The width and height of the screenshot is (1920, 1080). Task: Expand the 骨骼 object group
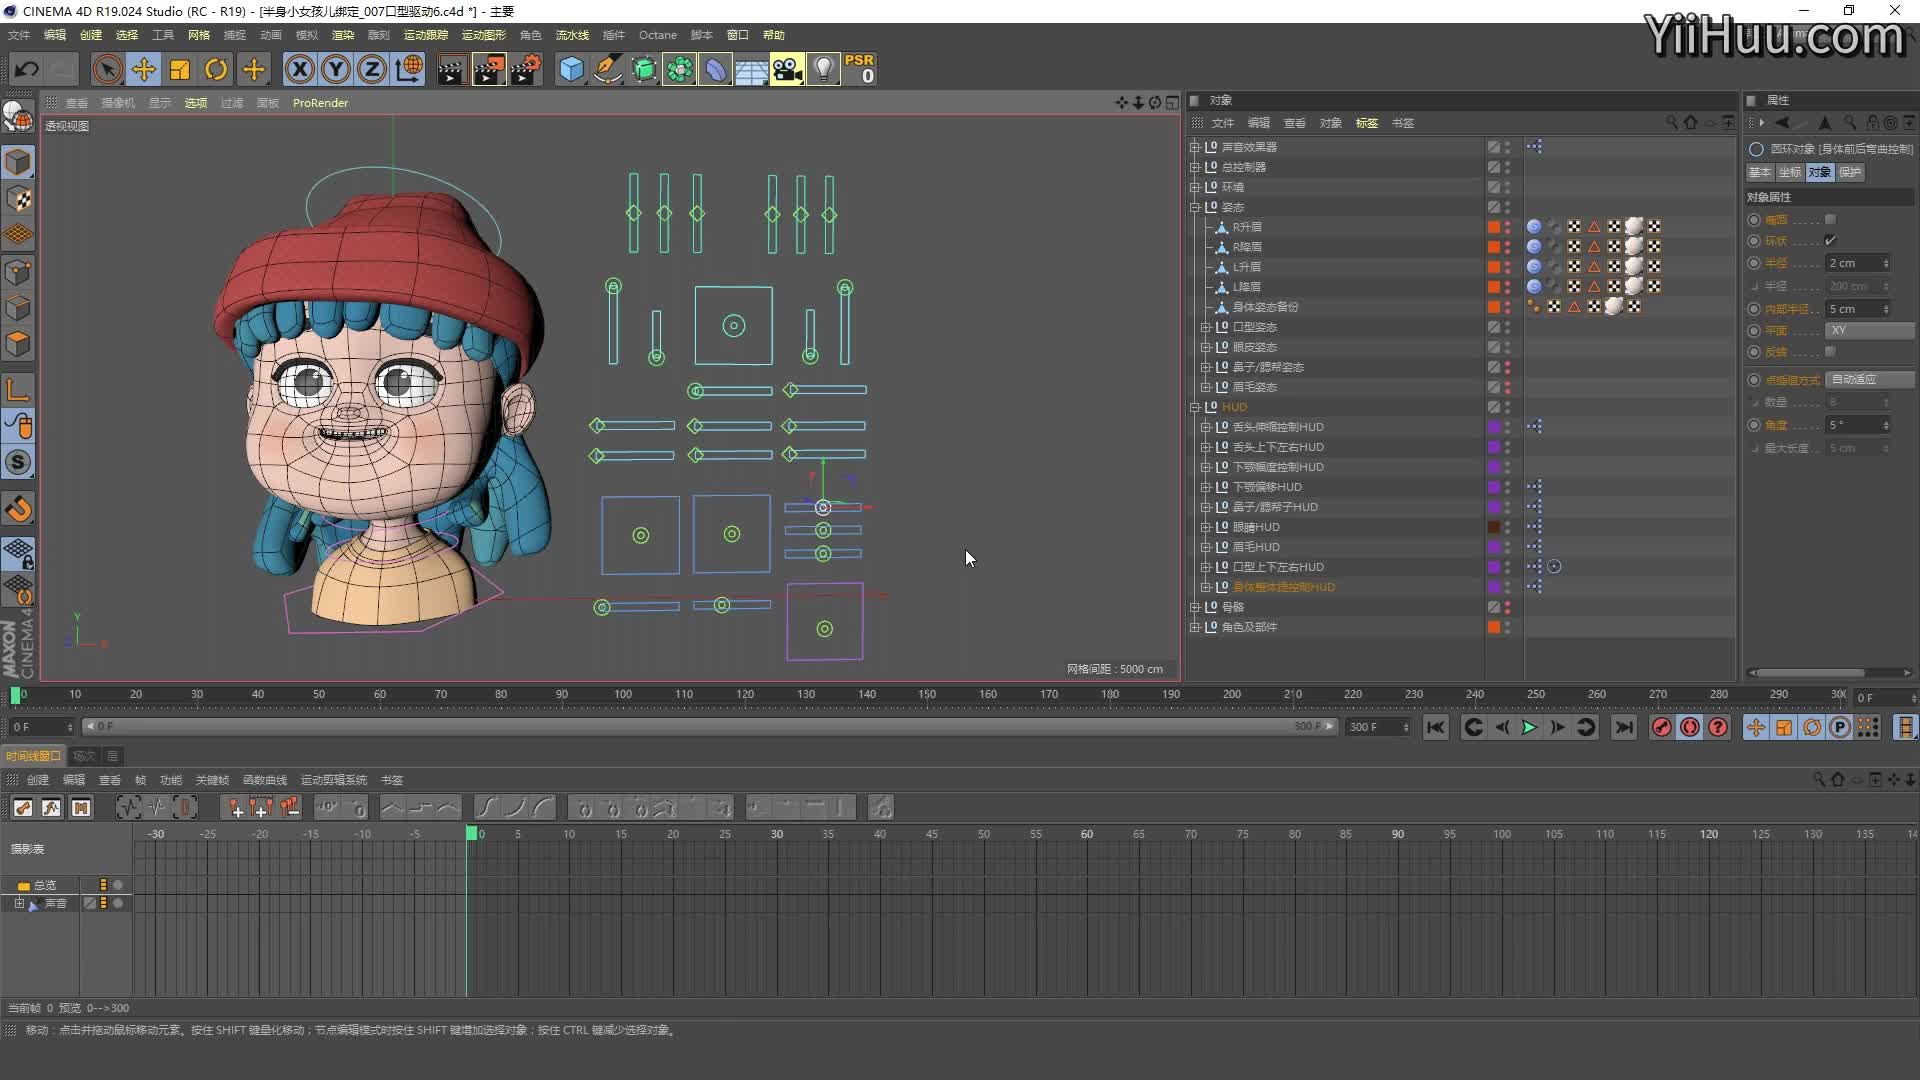(1194, 607)
